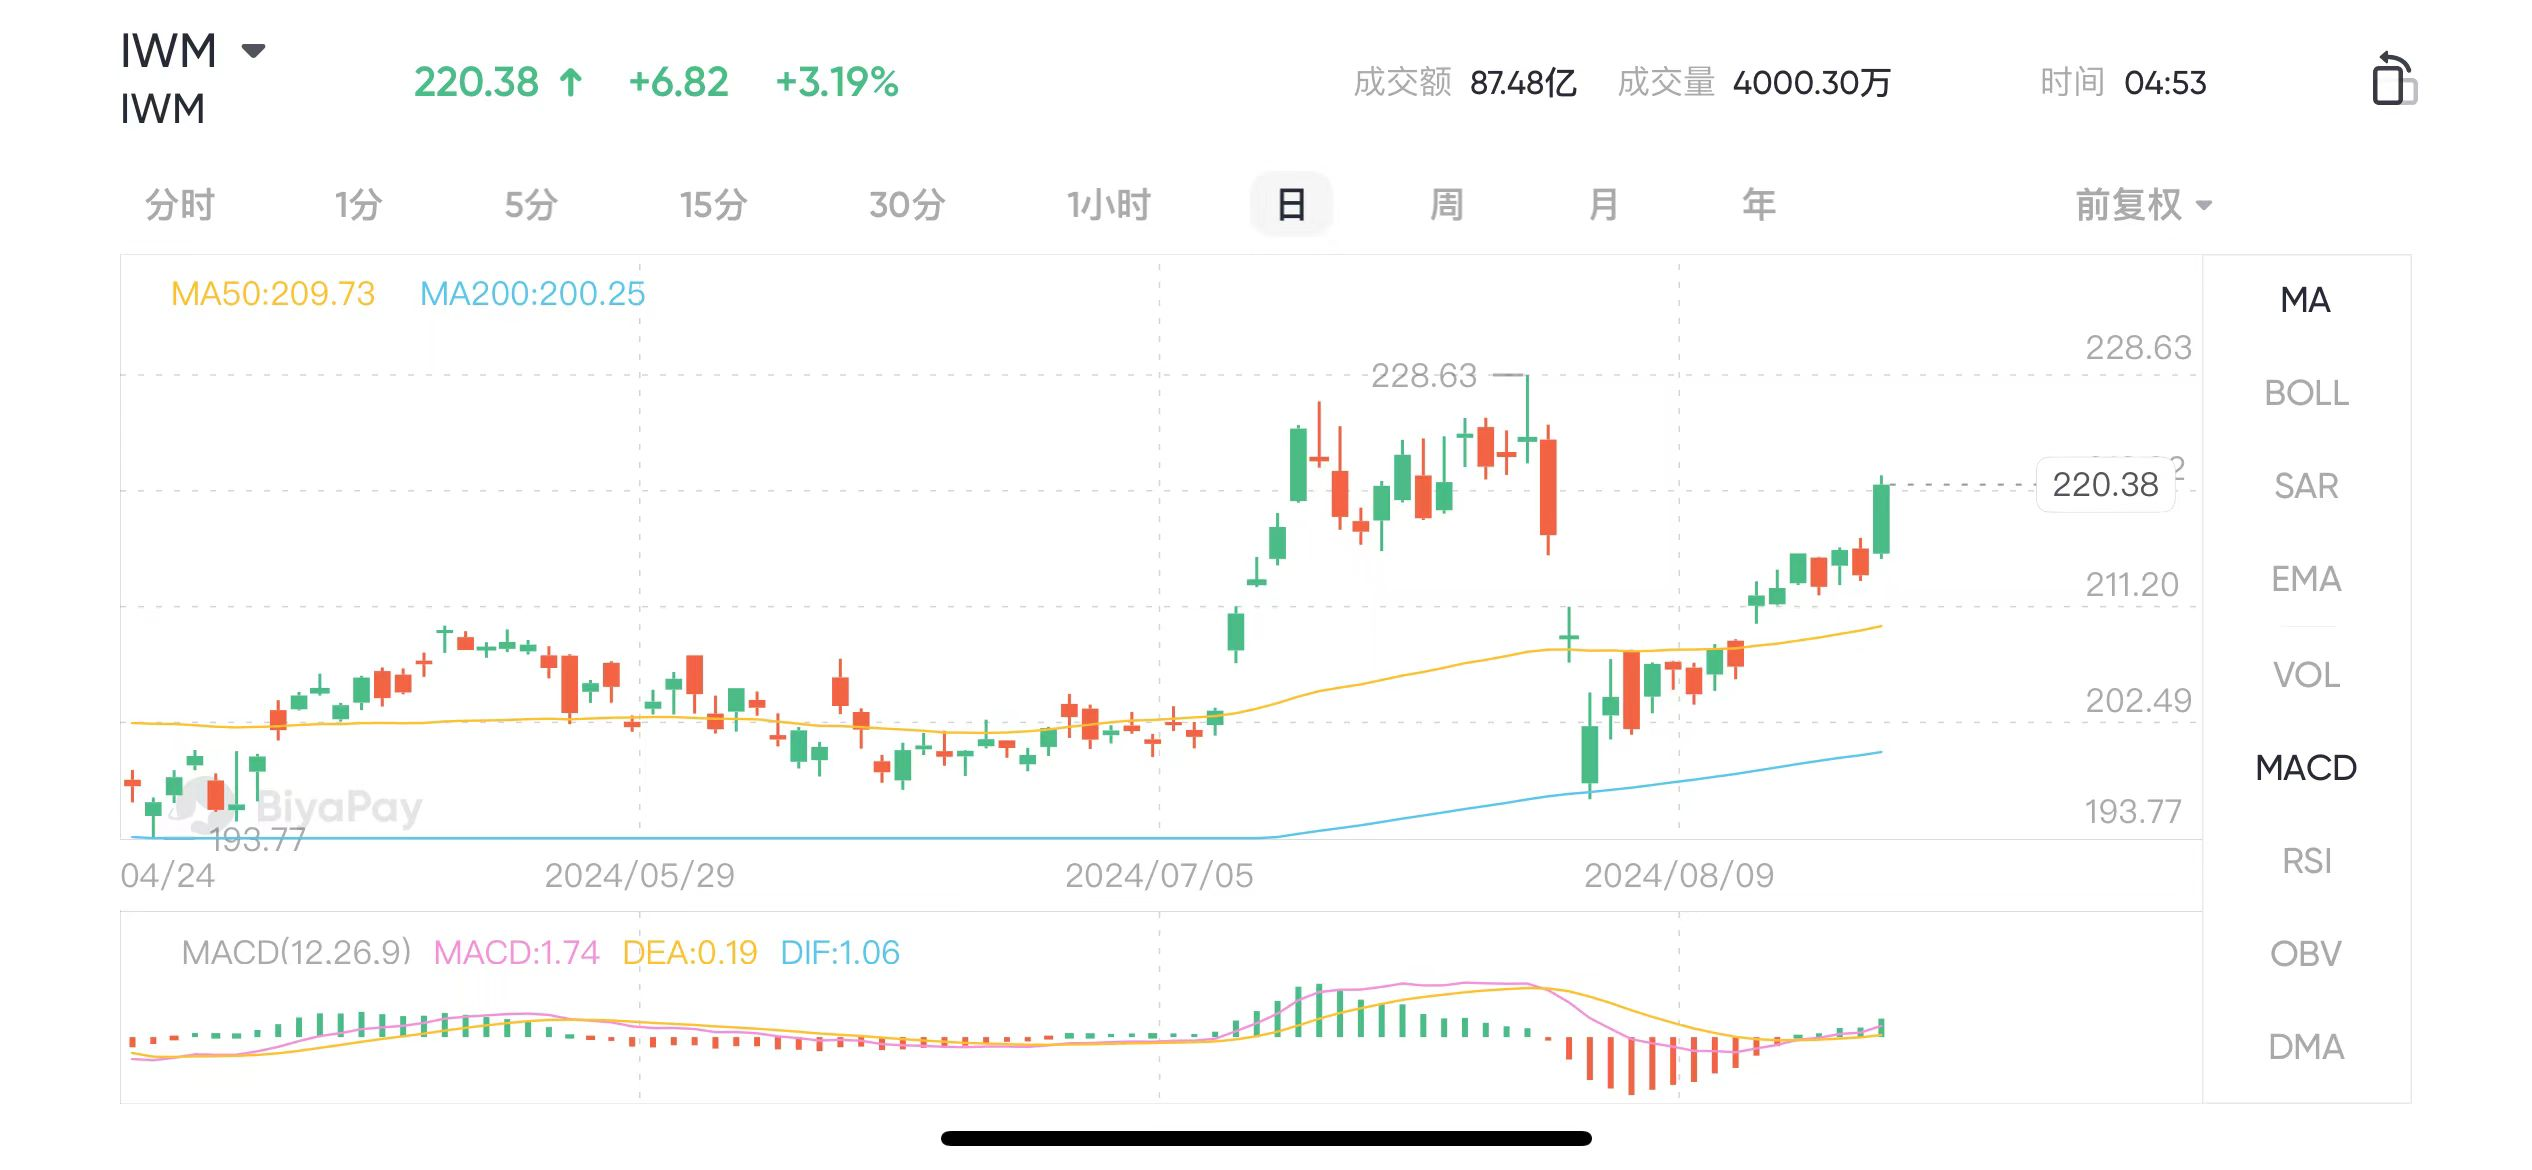2532x1170 pixels.
Task: Tap the 2024/08/09 date axis label
Action: 1679,876
